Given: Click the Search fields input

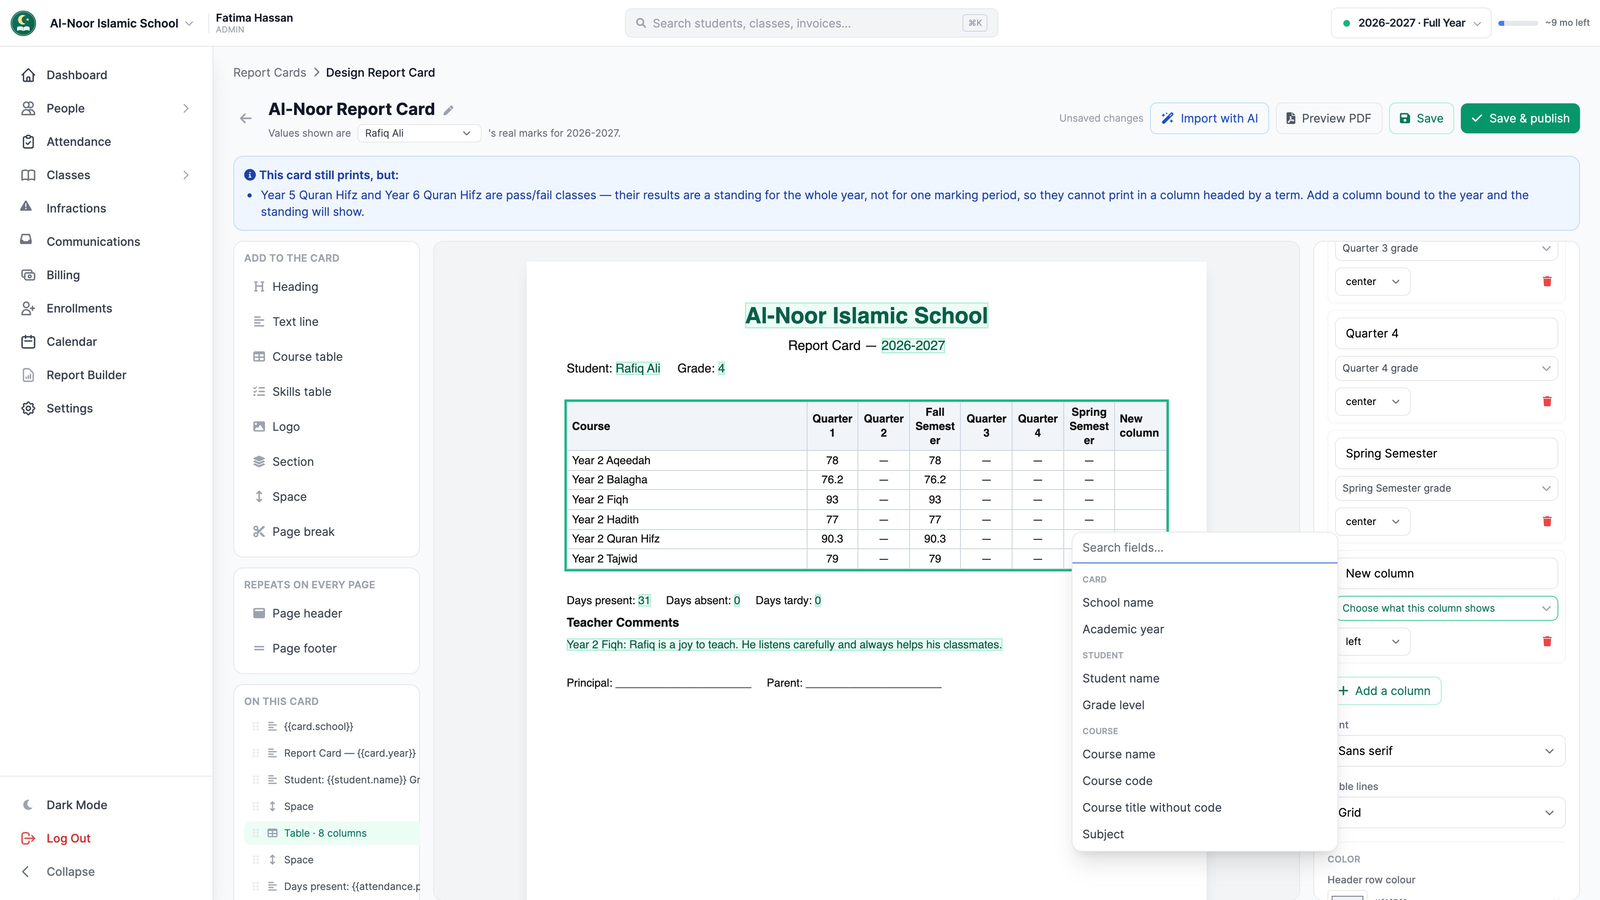Looking at the screenshot, I should coord(1204,548).
